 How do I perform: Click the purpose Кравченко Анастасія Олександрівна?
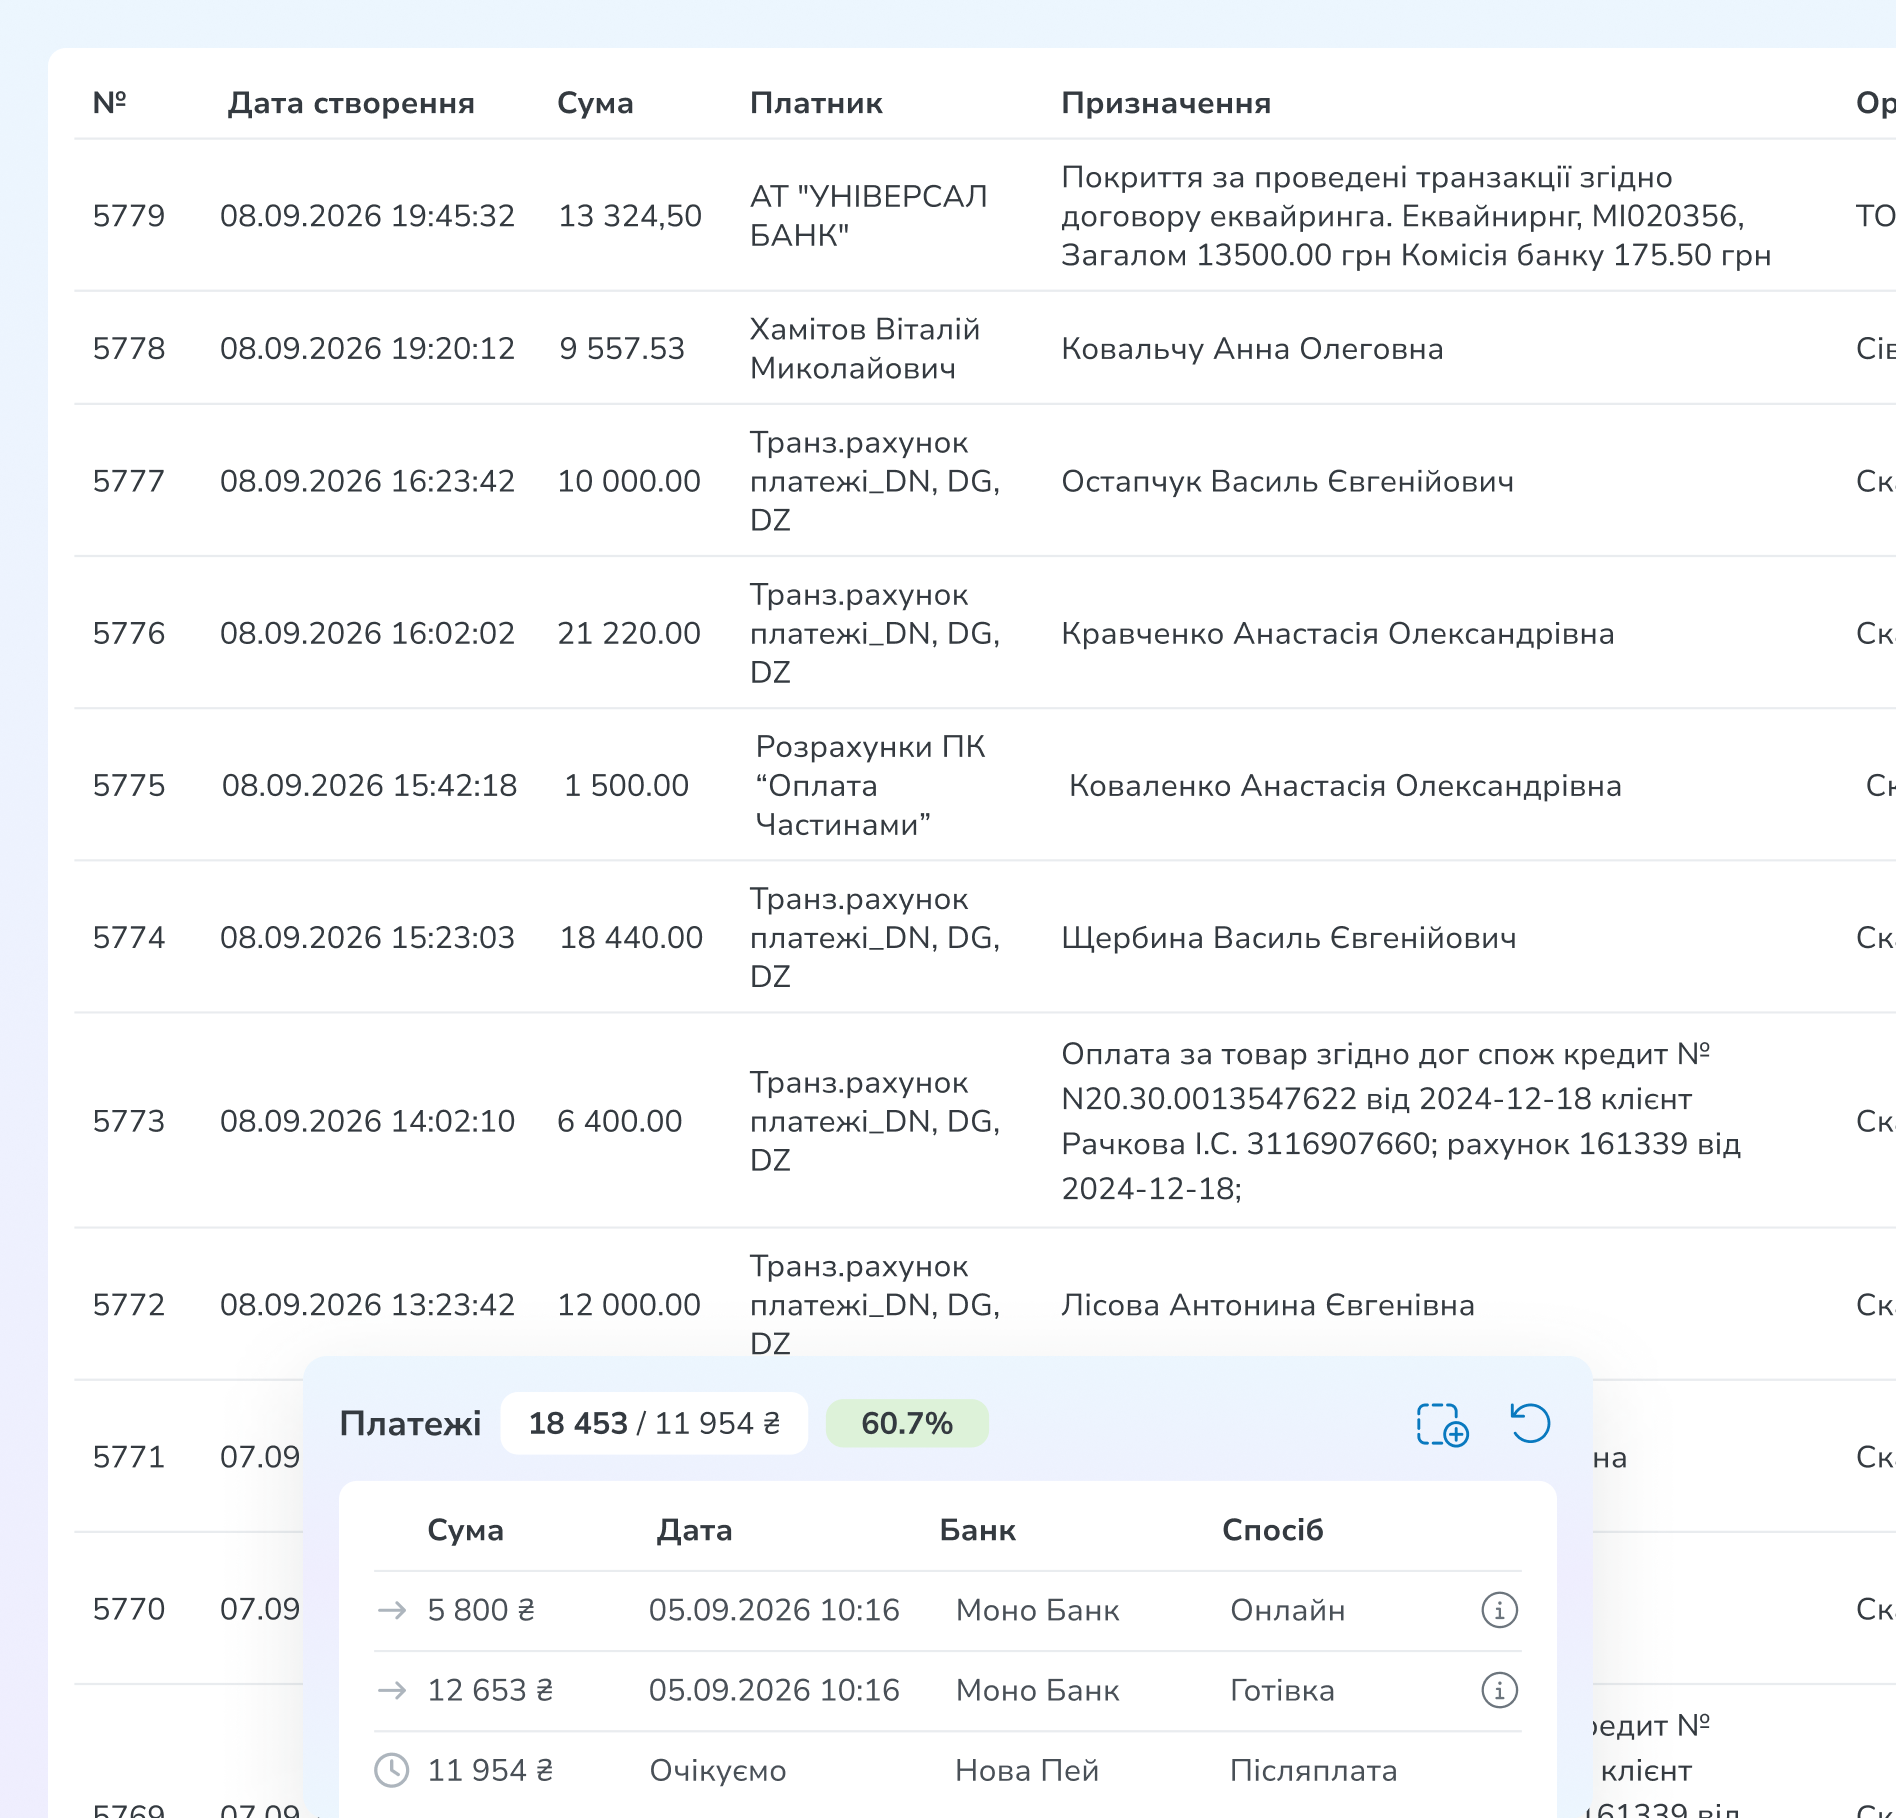pyautogui.click(x=1338, y=633)
